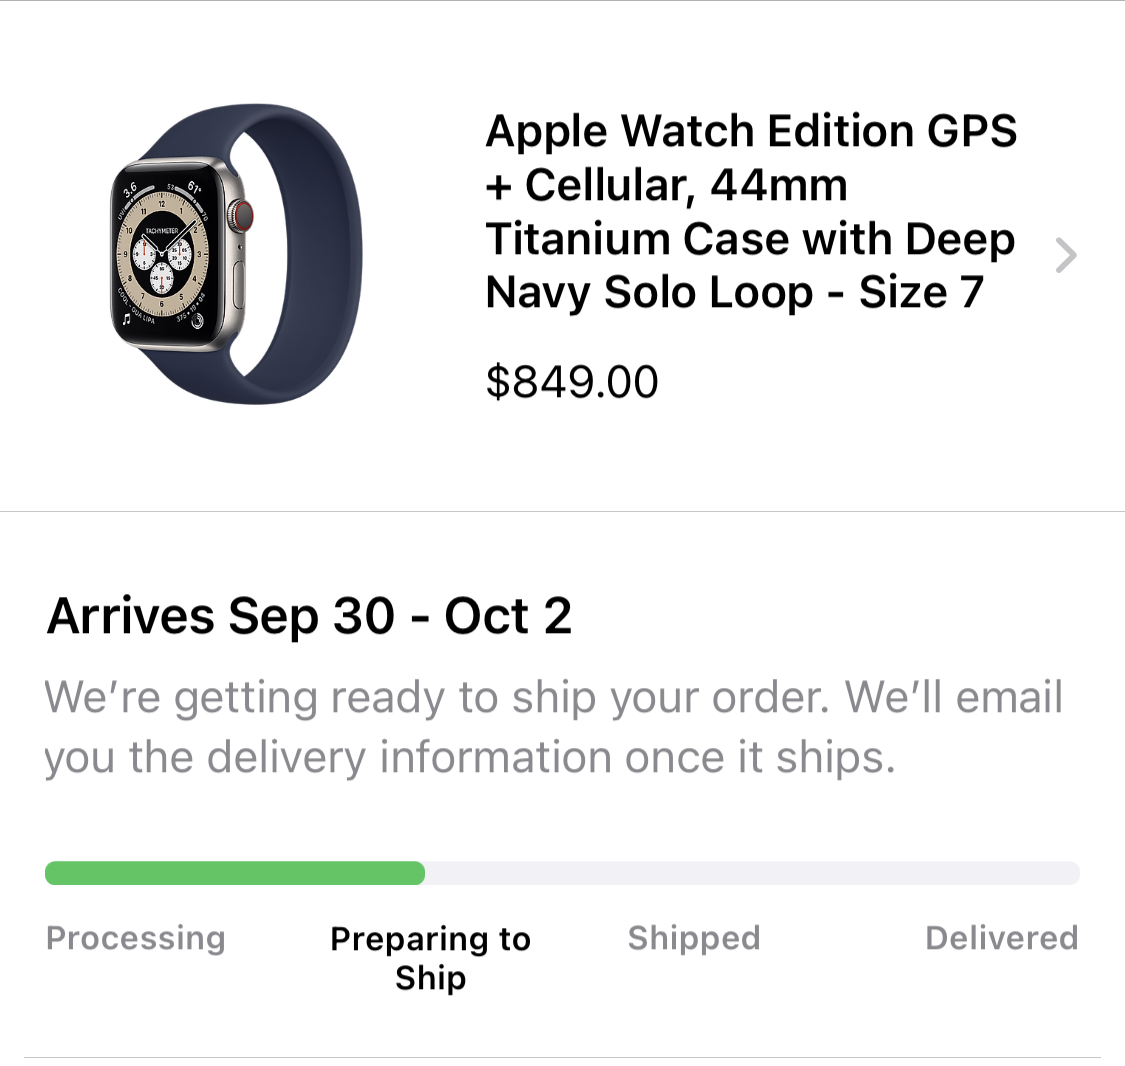The height and width of the screenshot is (1066, 1125).
Task: Select the Preparing to Ship status label
Action: point(430,958)
